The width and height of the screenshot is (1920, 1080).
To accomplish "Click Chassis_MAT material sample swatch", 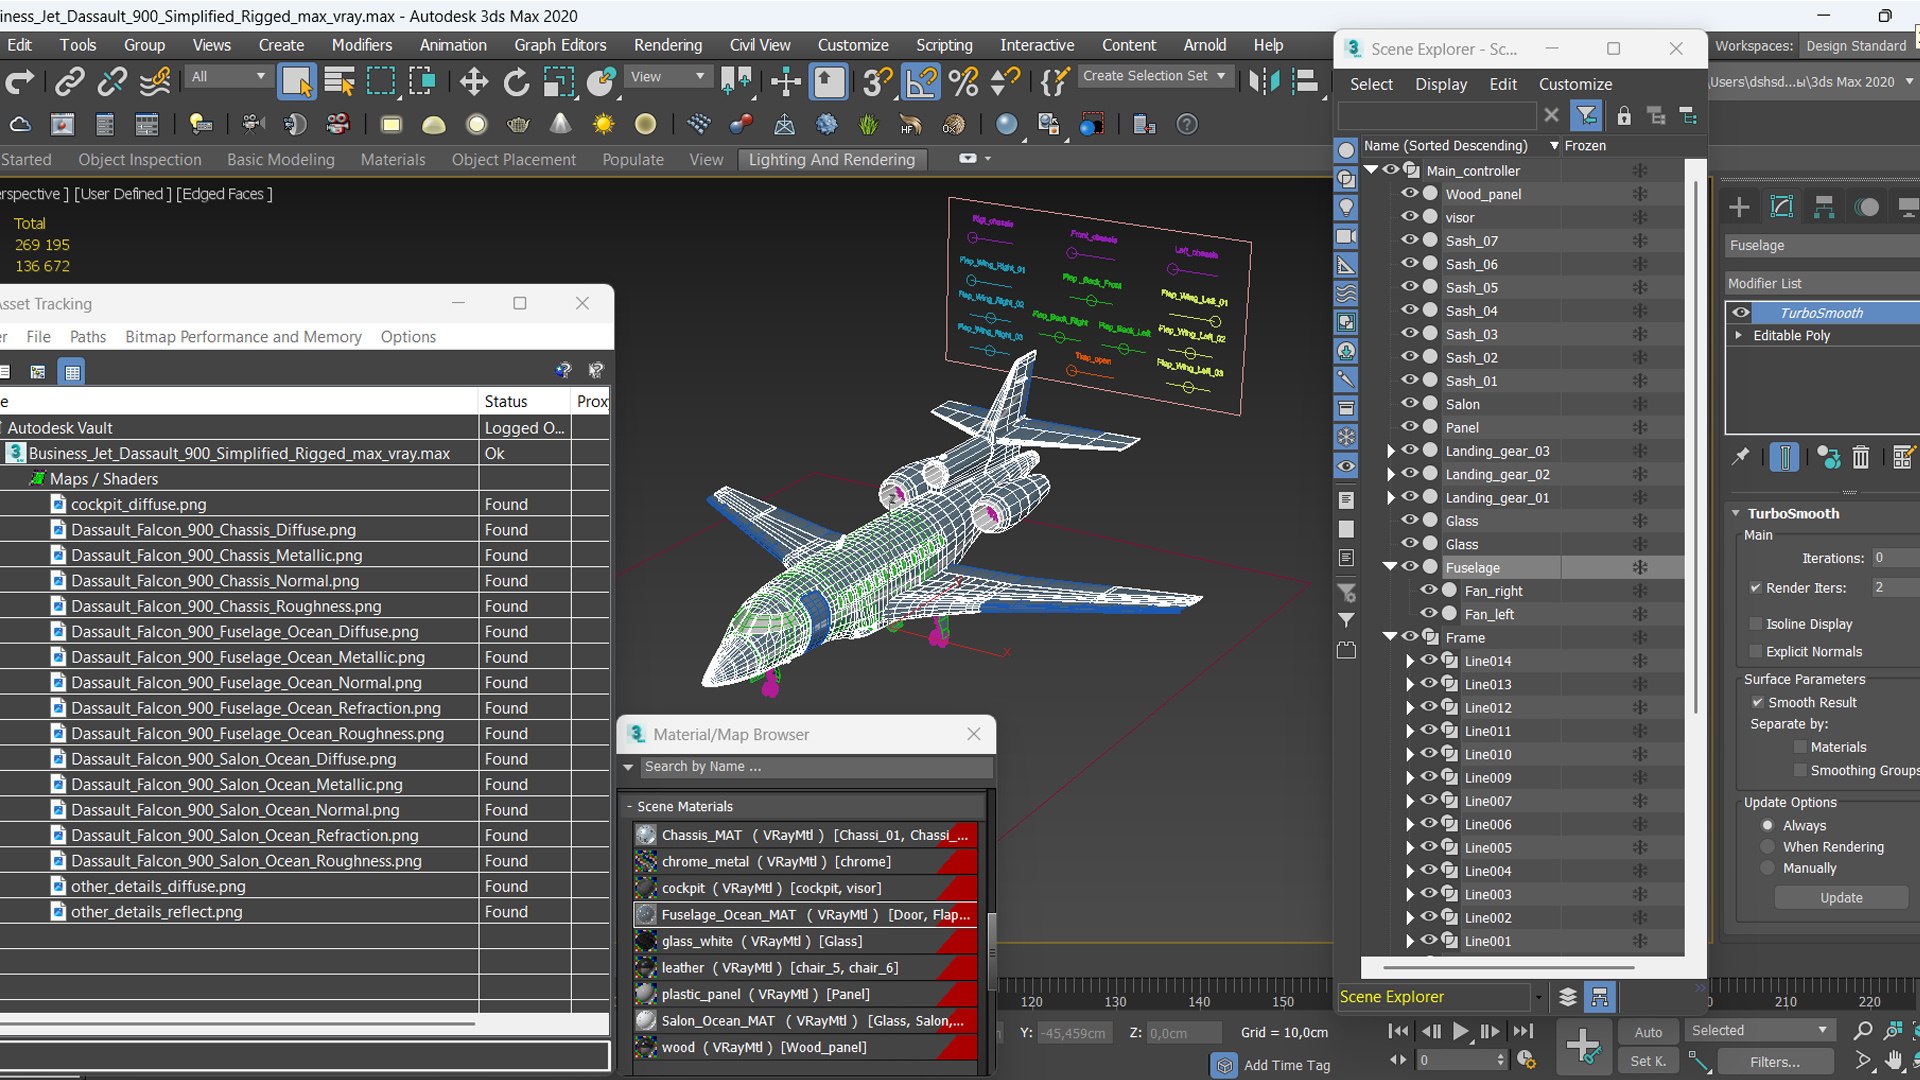I will click(647, 835).
